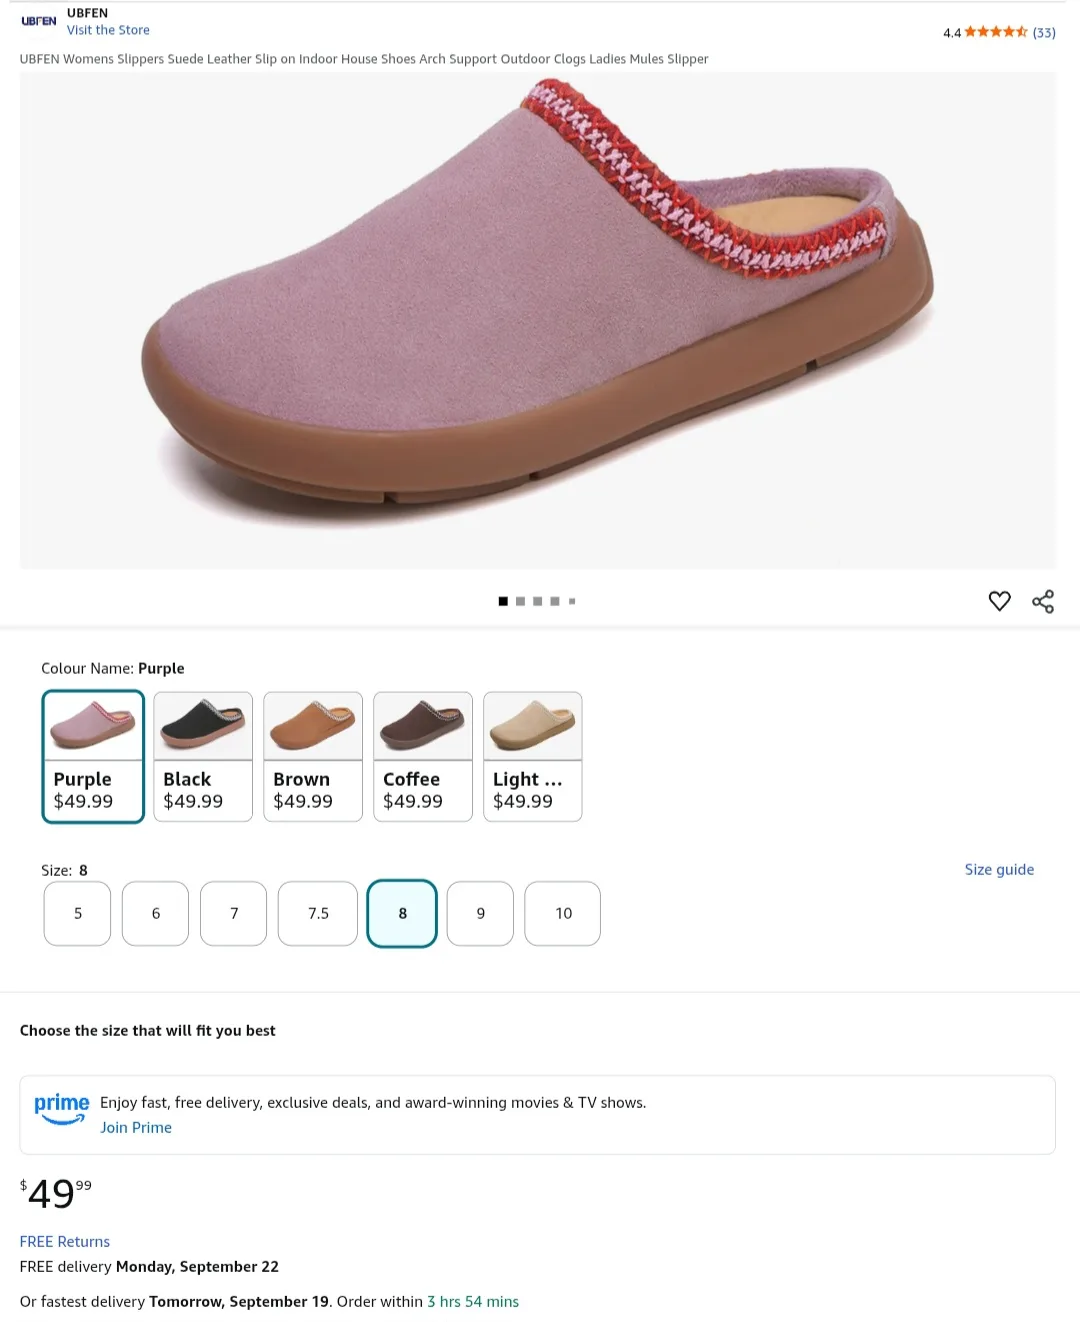The width and height of the screenshot is (1080, 1322).
Task: Select the third image carousel dot
Action: tap(537, 601)
